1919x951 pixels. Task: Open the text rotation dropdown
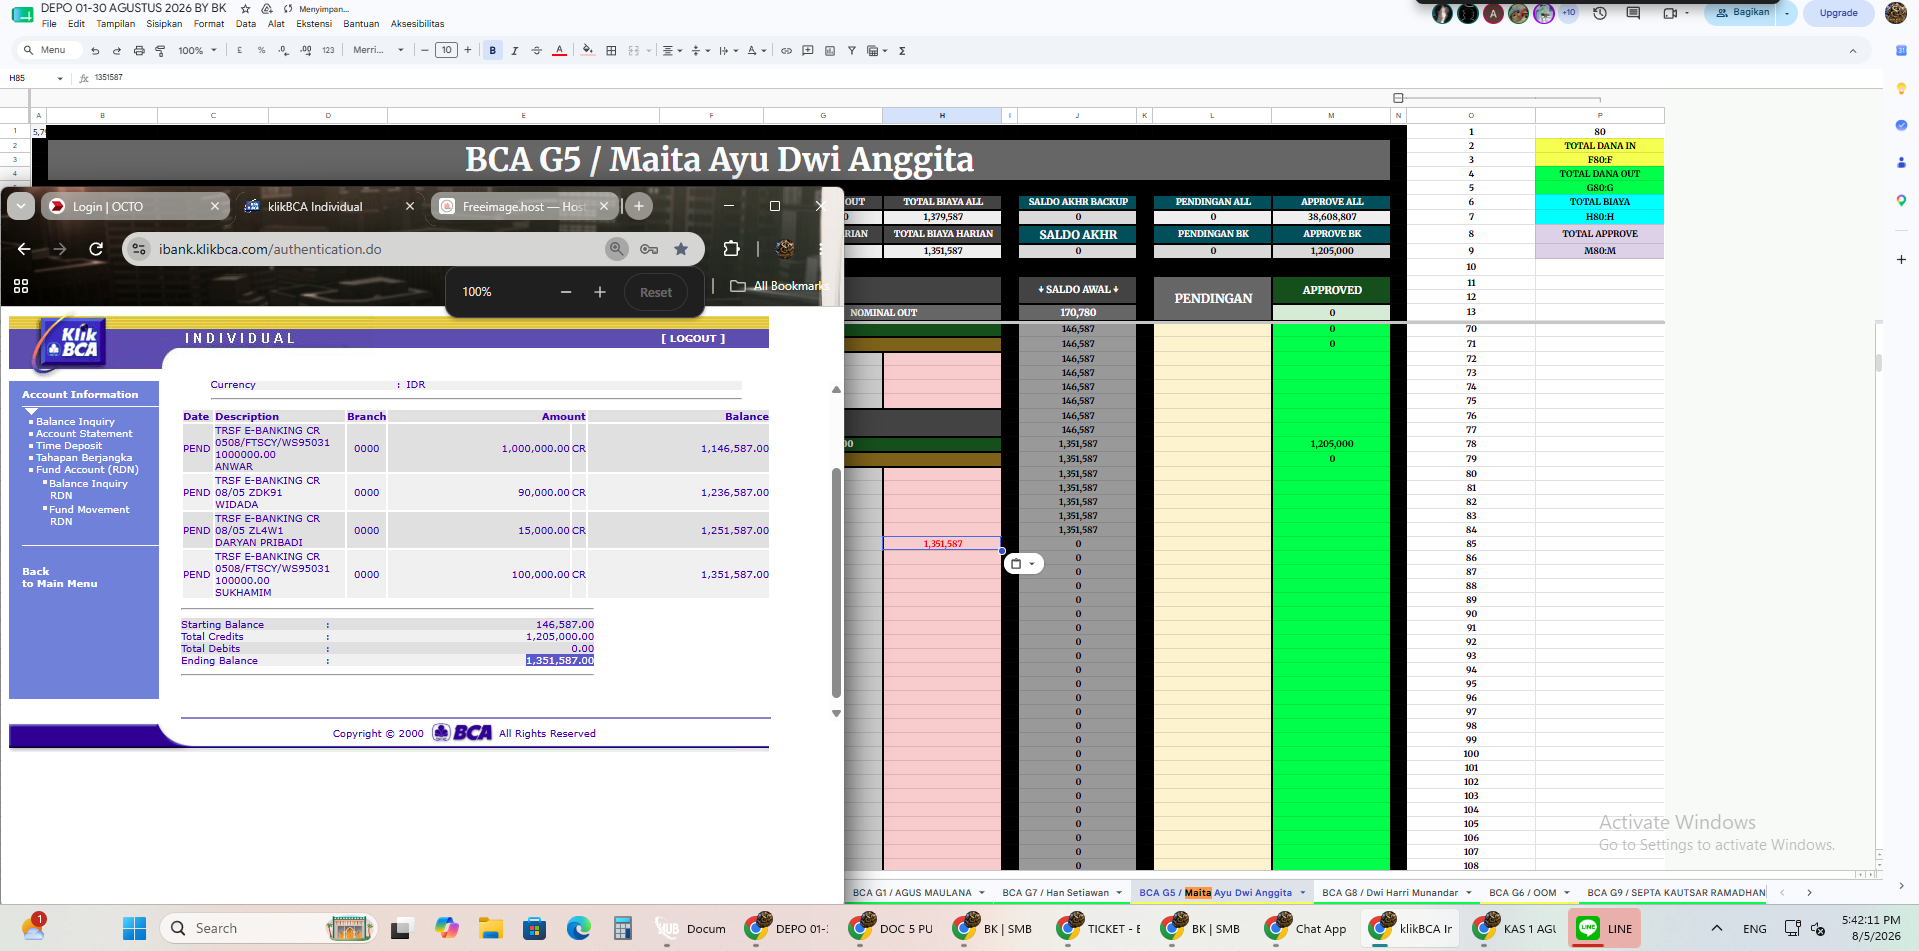(756, 50)
